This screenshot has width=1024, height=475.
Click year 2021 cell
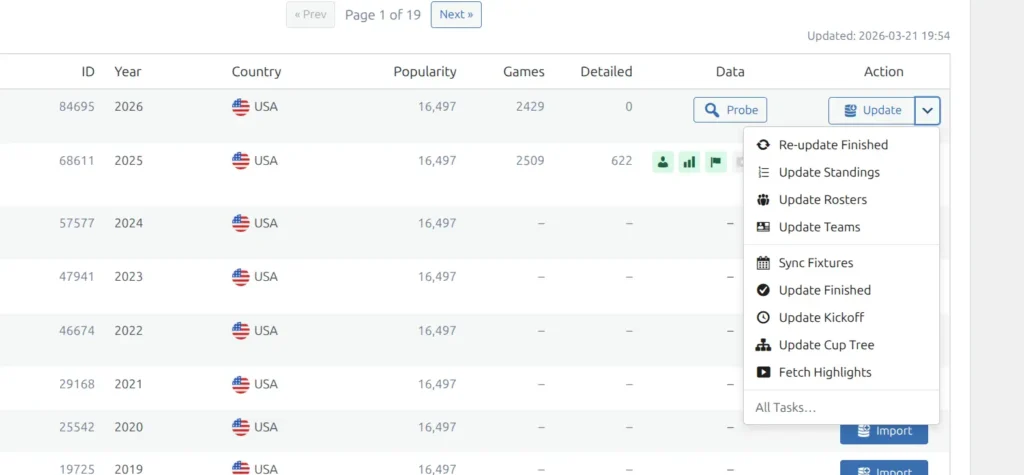click(x=128, y=384)
